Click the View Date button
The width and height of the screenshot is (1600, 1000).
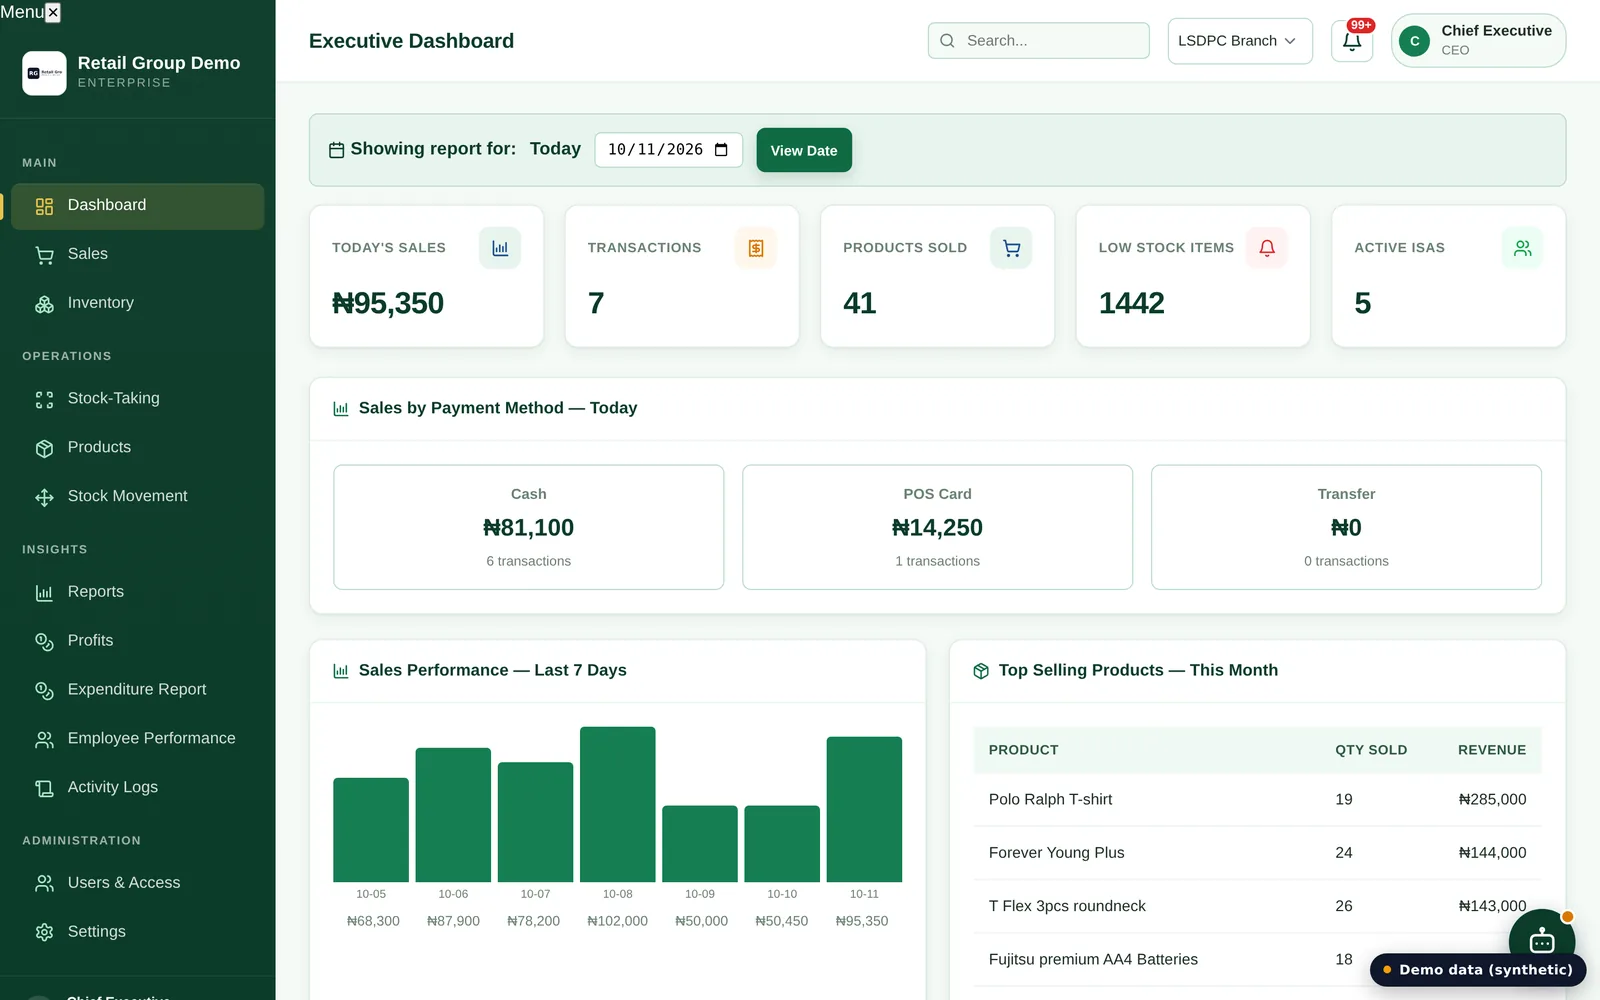(804, 150)
